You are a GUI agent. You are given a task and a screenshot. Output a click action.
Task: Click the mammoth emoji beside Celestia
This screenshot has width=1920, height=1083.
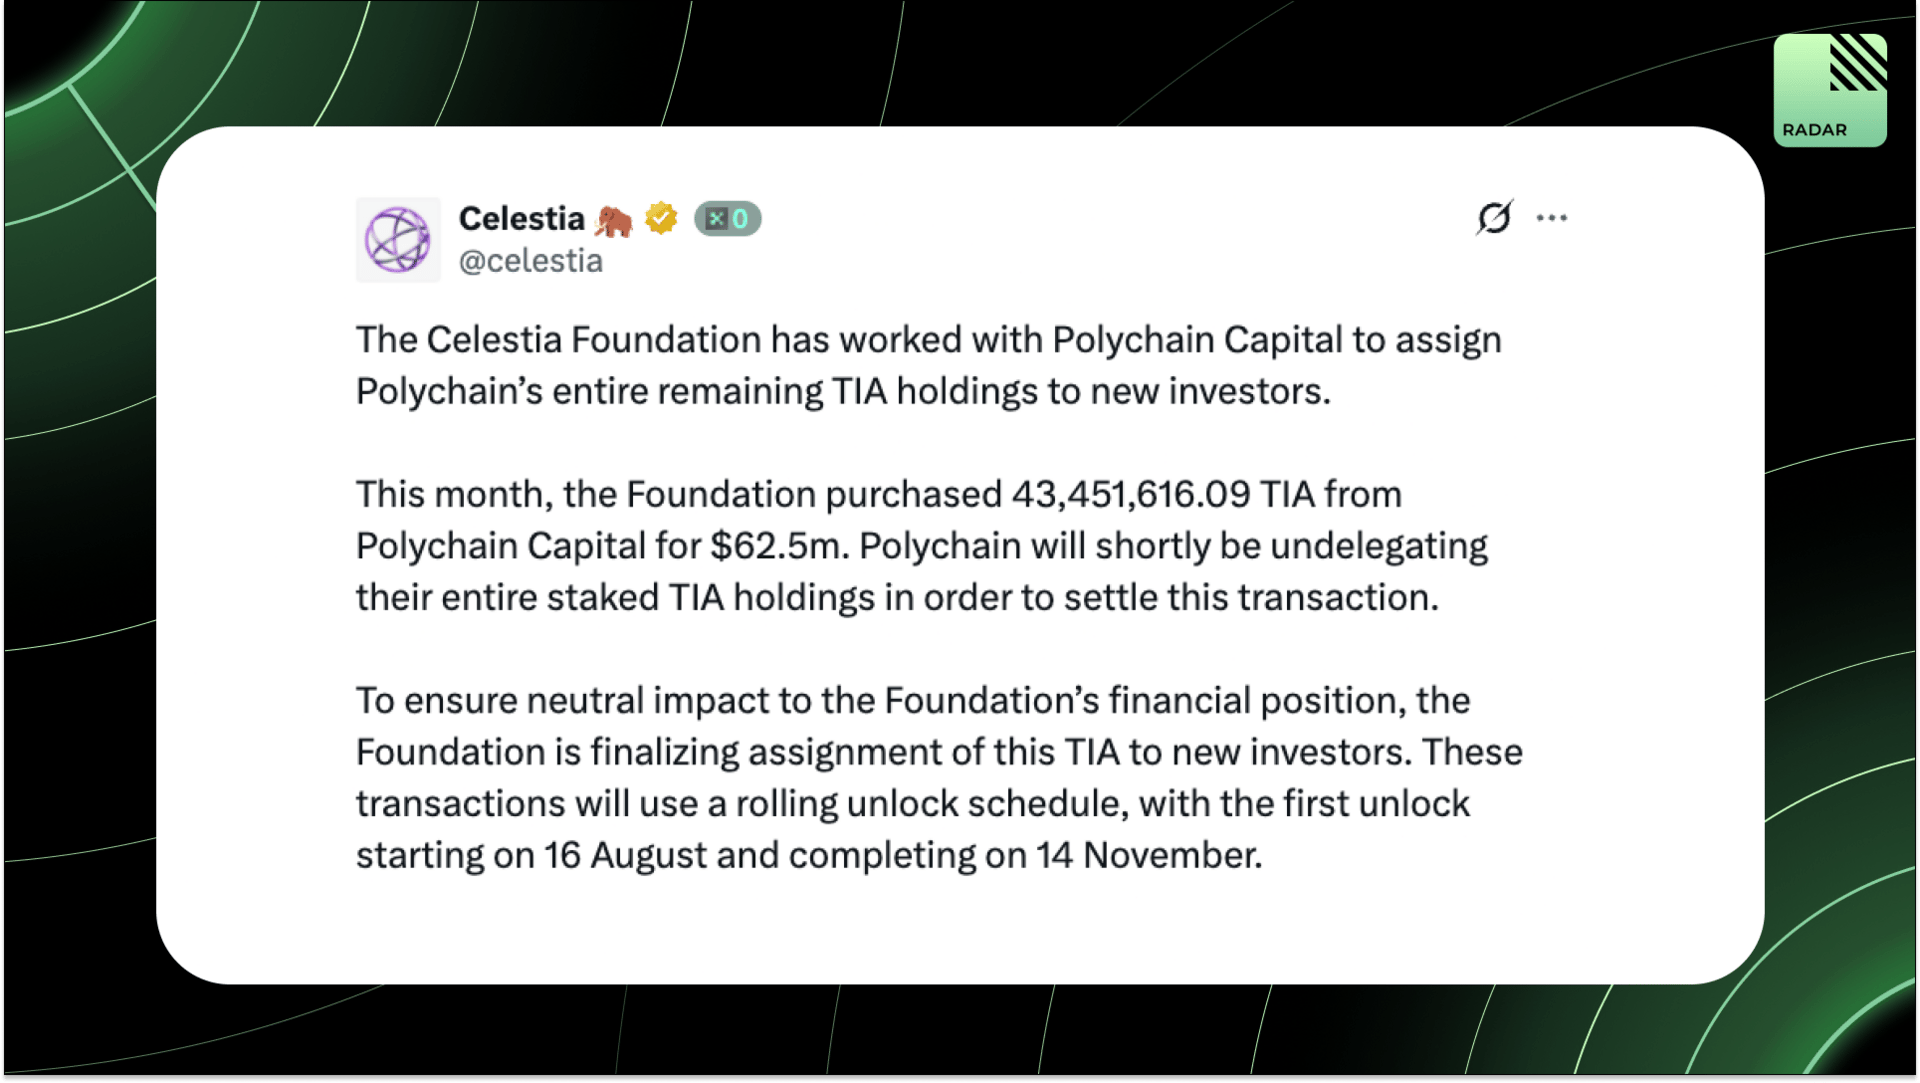(613, 219)
